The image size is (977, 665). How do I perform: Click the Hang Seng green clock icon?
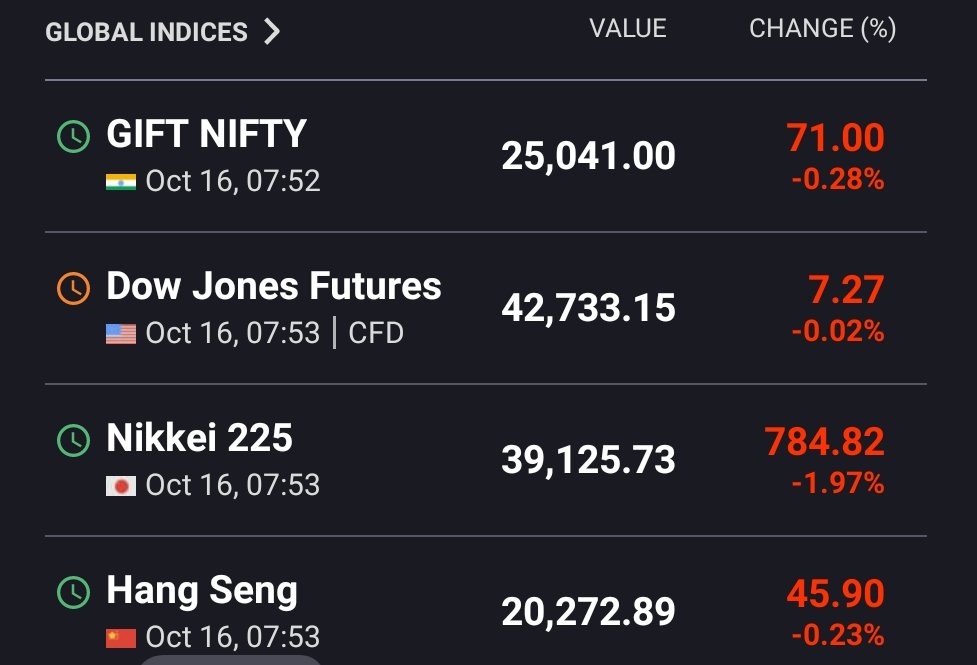point(74,592)
